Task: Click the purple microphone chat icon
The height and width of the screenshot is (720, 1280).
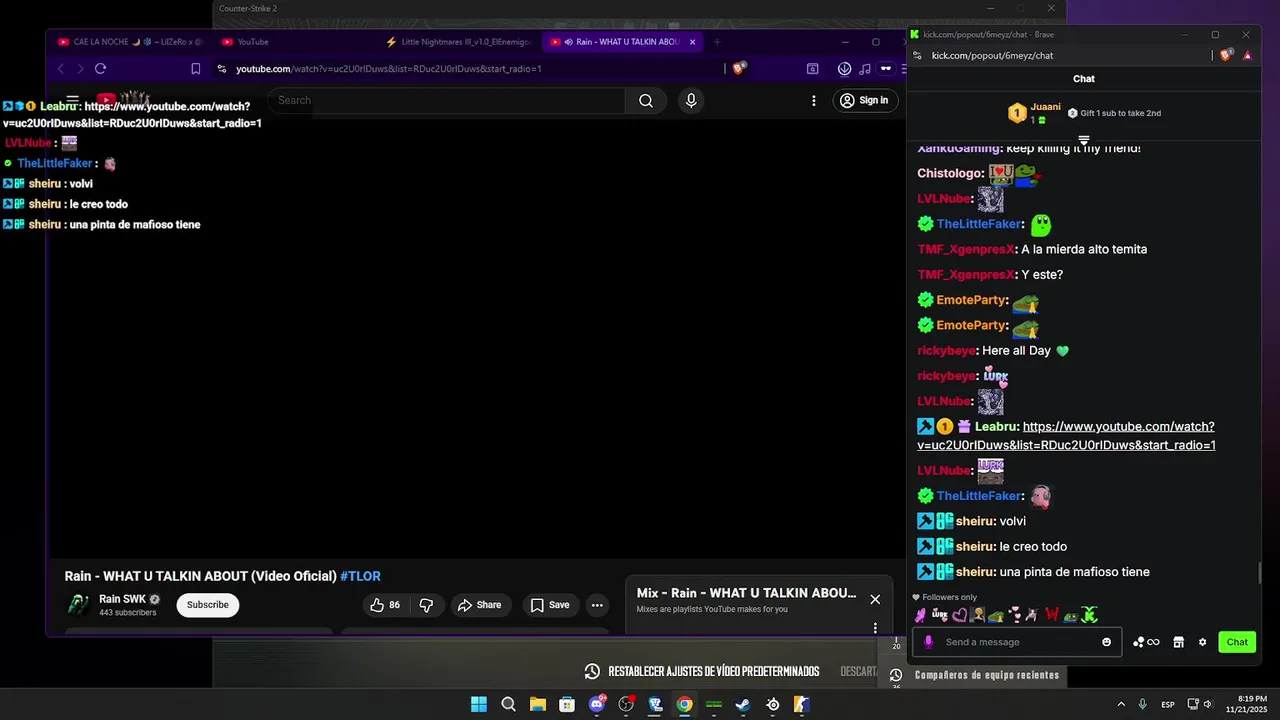Action: click(928, 642)
